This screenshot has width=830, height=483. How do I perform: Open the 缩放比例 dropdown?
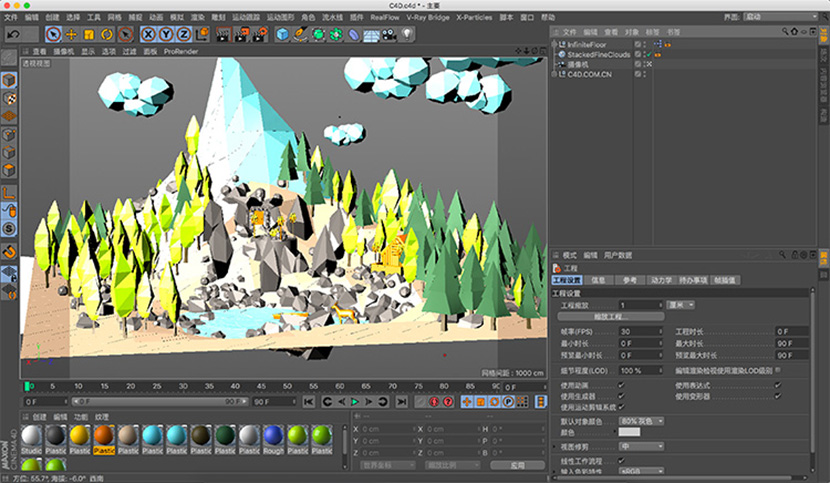452,466
